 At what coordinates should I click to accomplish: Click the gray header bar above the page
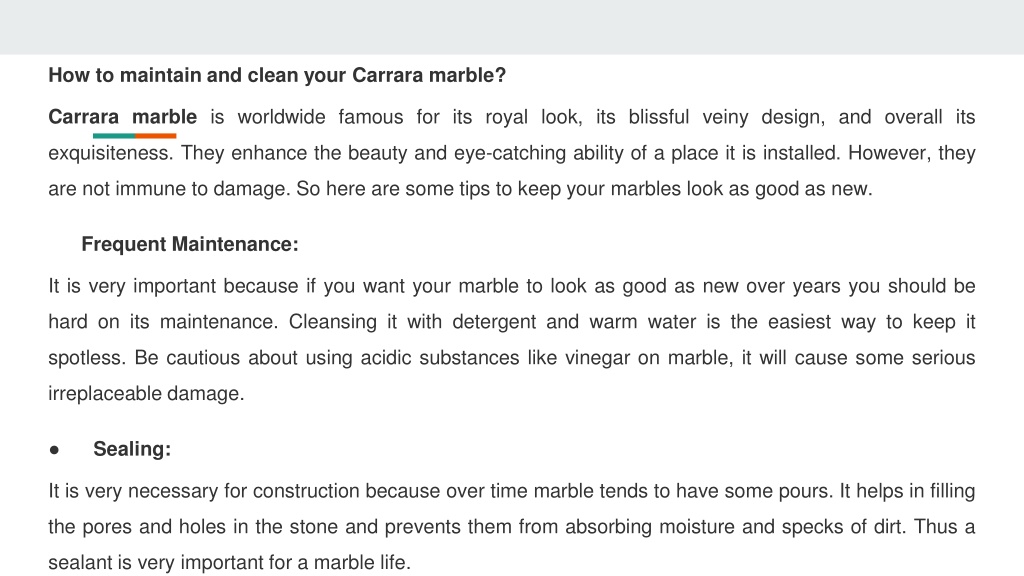(x=512, y=27)
